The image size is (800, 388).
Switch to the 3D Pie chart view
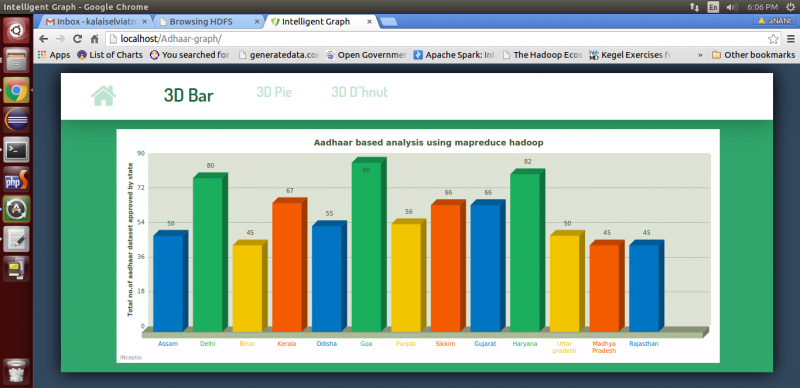tap(274, 92)
